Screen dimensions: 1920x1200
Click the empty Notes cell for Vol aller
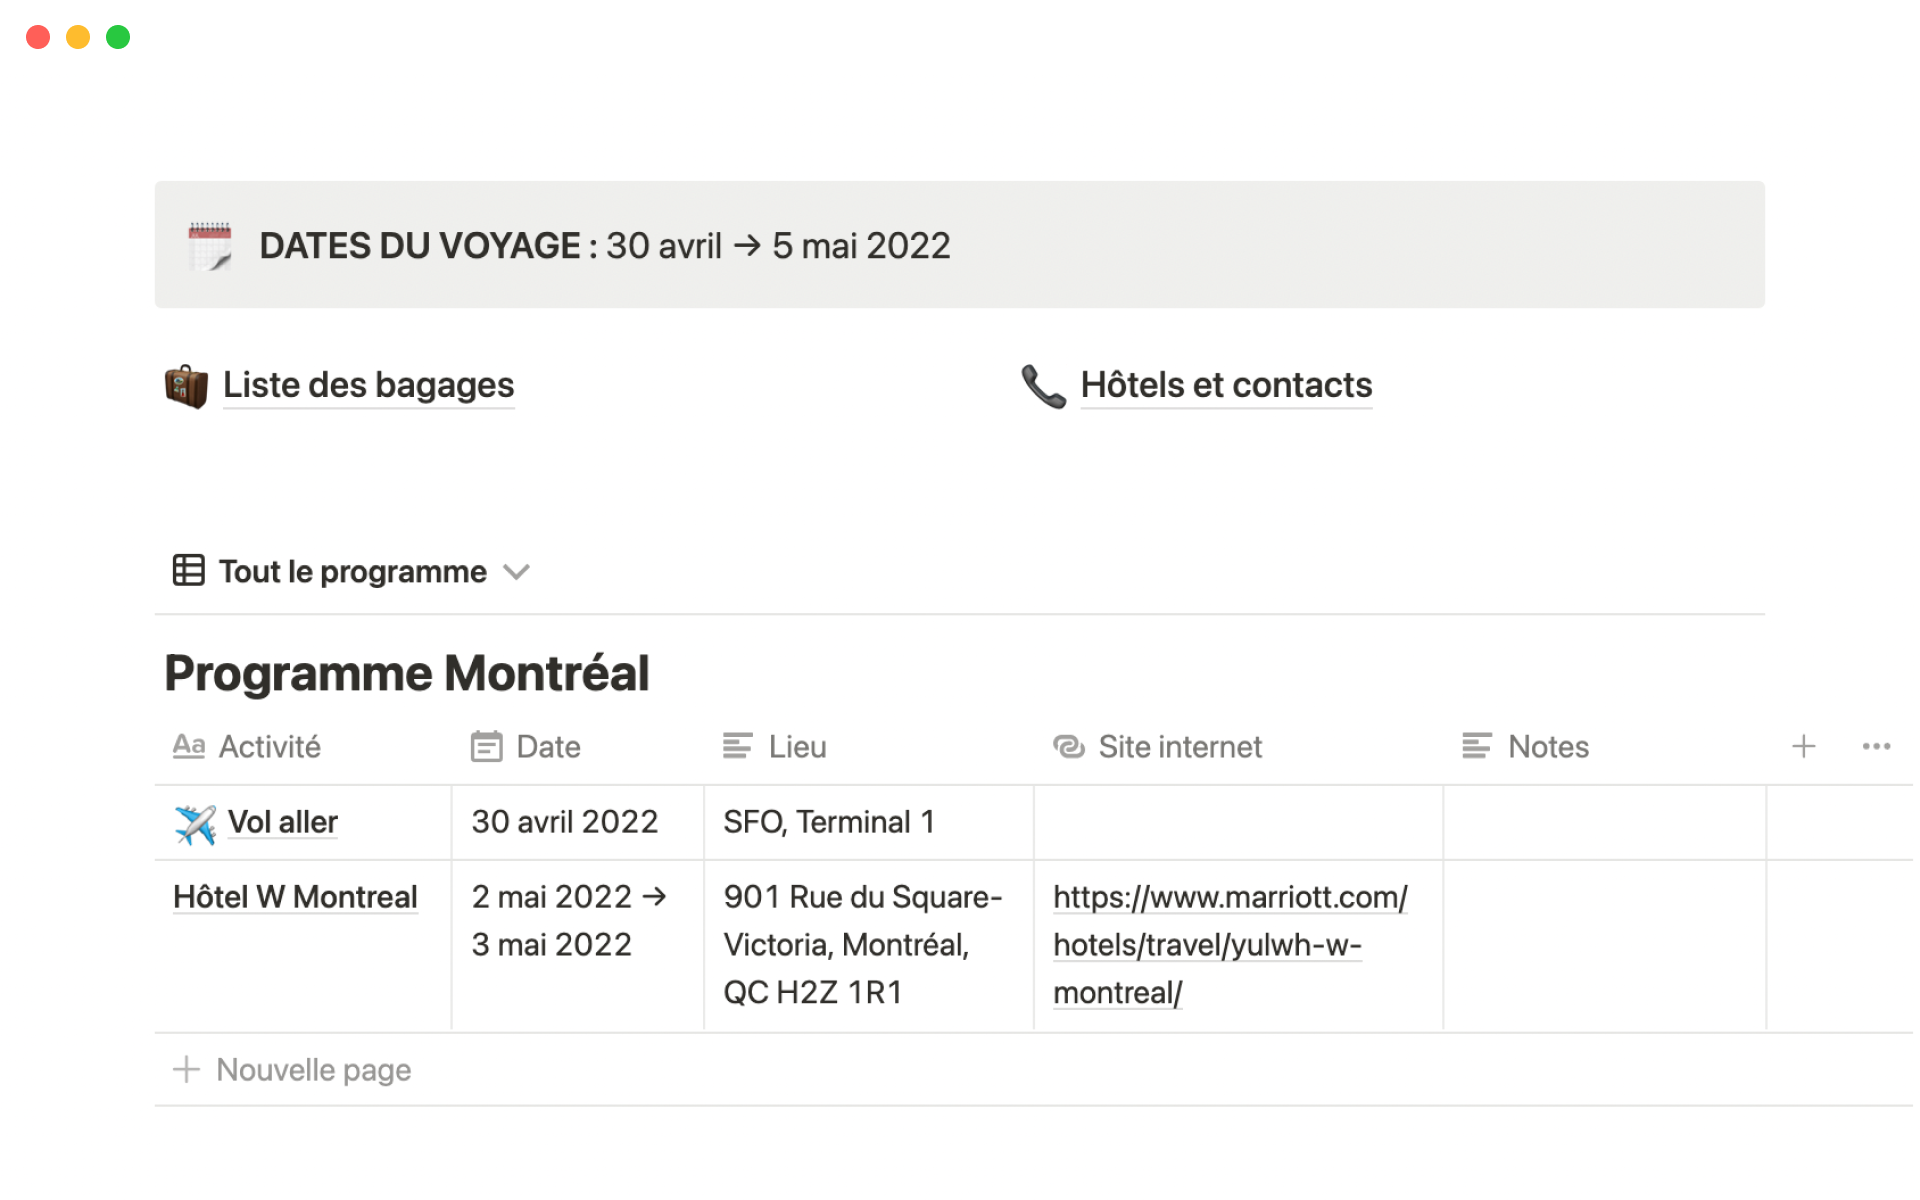pyautogui.click(x=1603, y=822)
